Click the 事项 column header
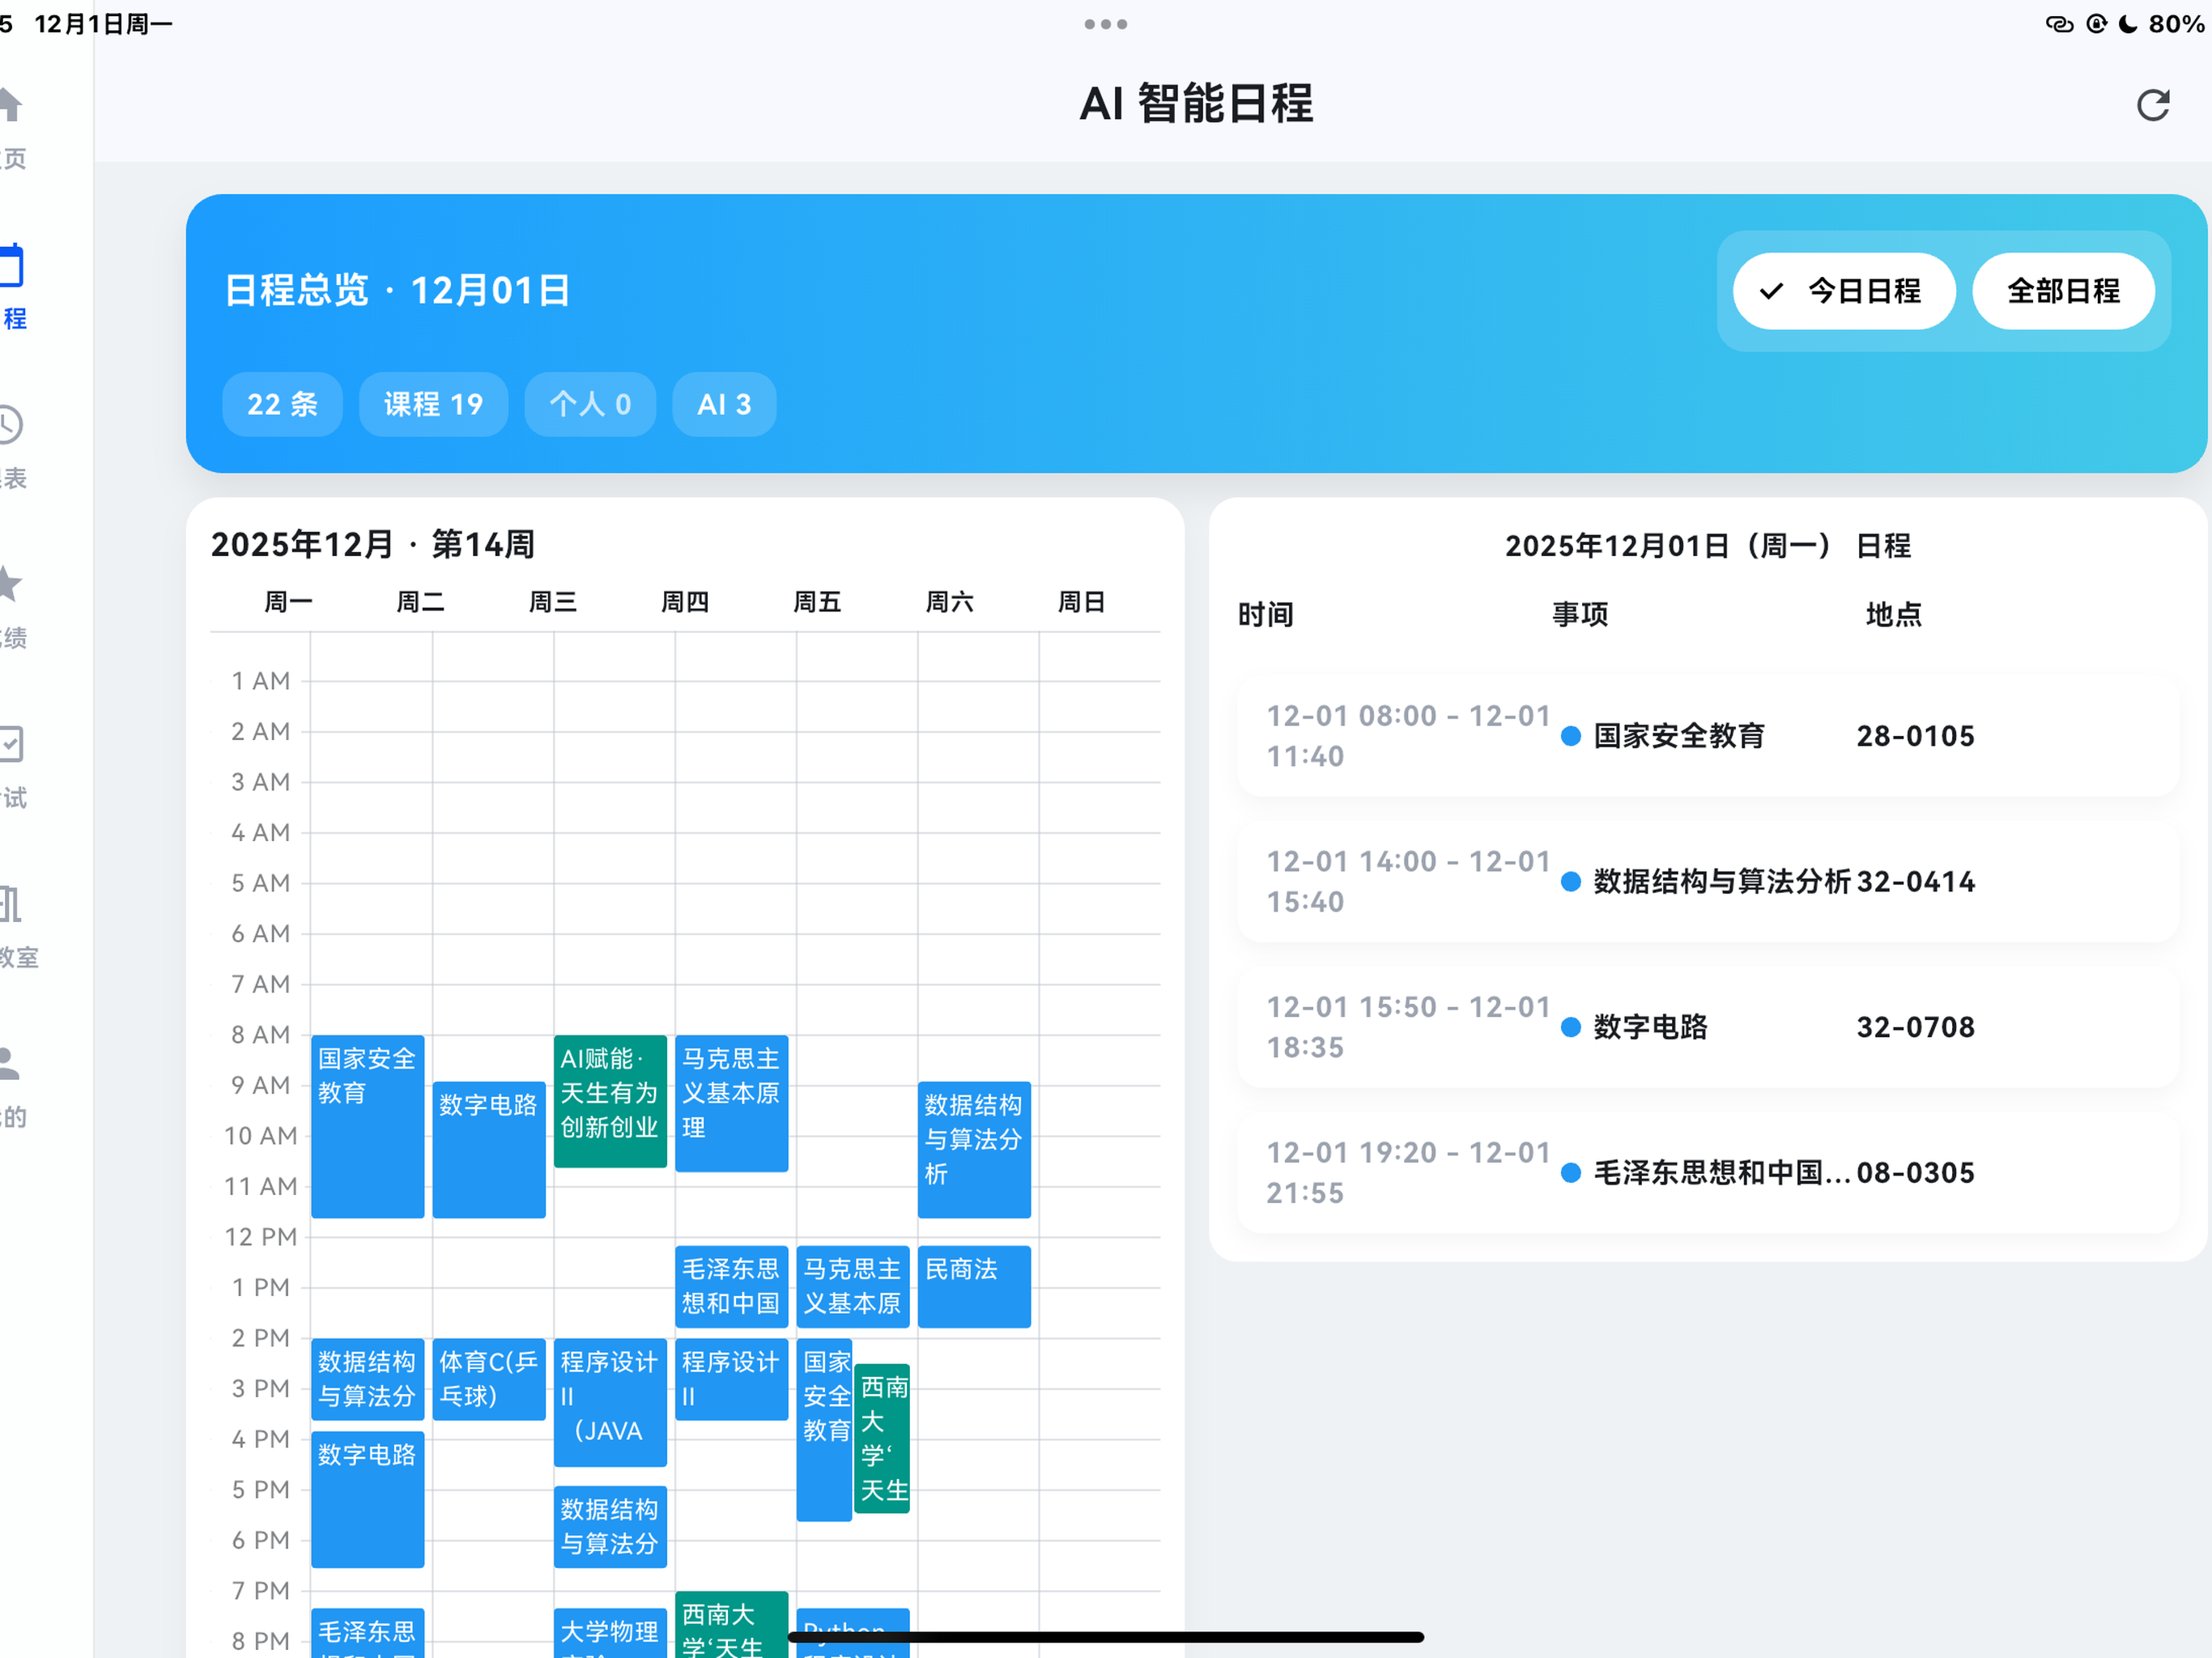Viewport: 2212px width, 1658px height. (x=1580, y=614)
